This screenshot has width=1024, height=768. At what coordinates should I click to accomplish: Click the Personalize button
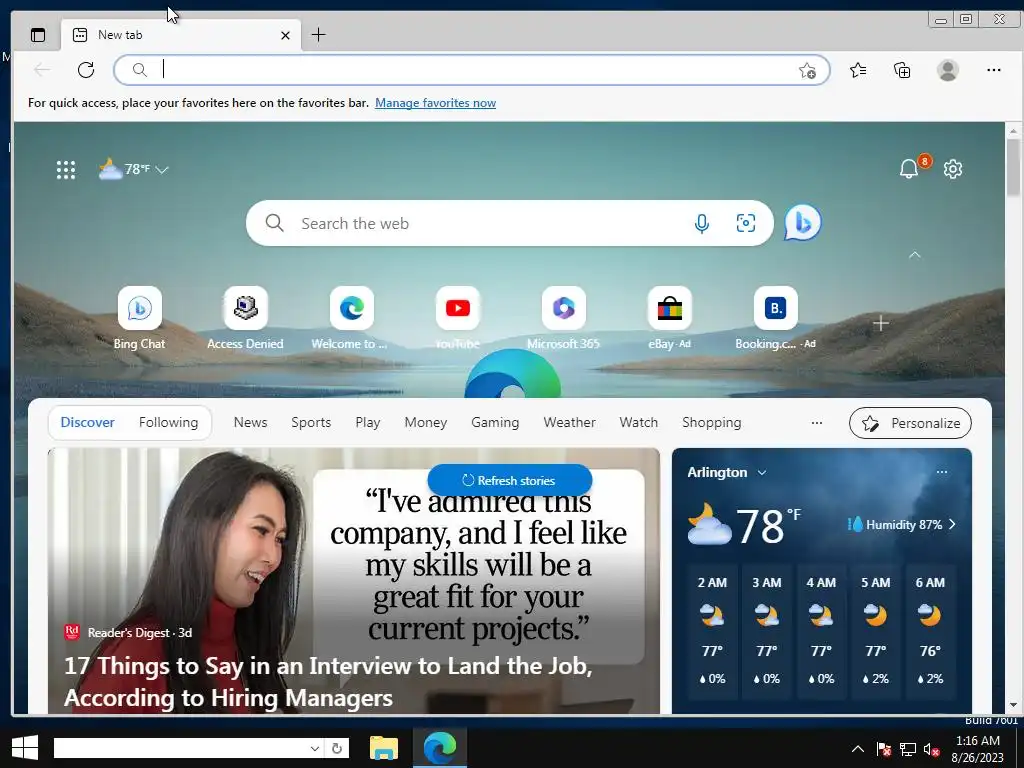point(910,423)
